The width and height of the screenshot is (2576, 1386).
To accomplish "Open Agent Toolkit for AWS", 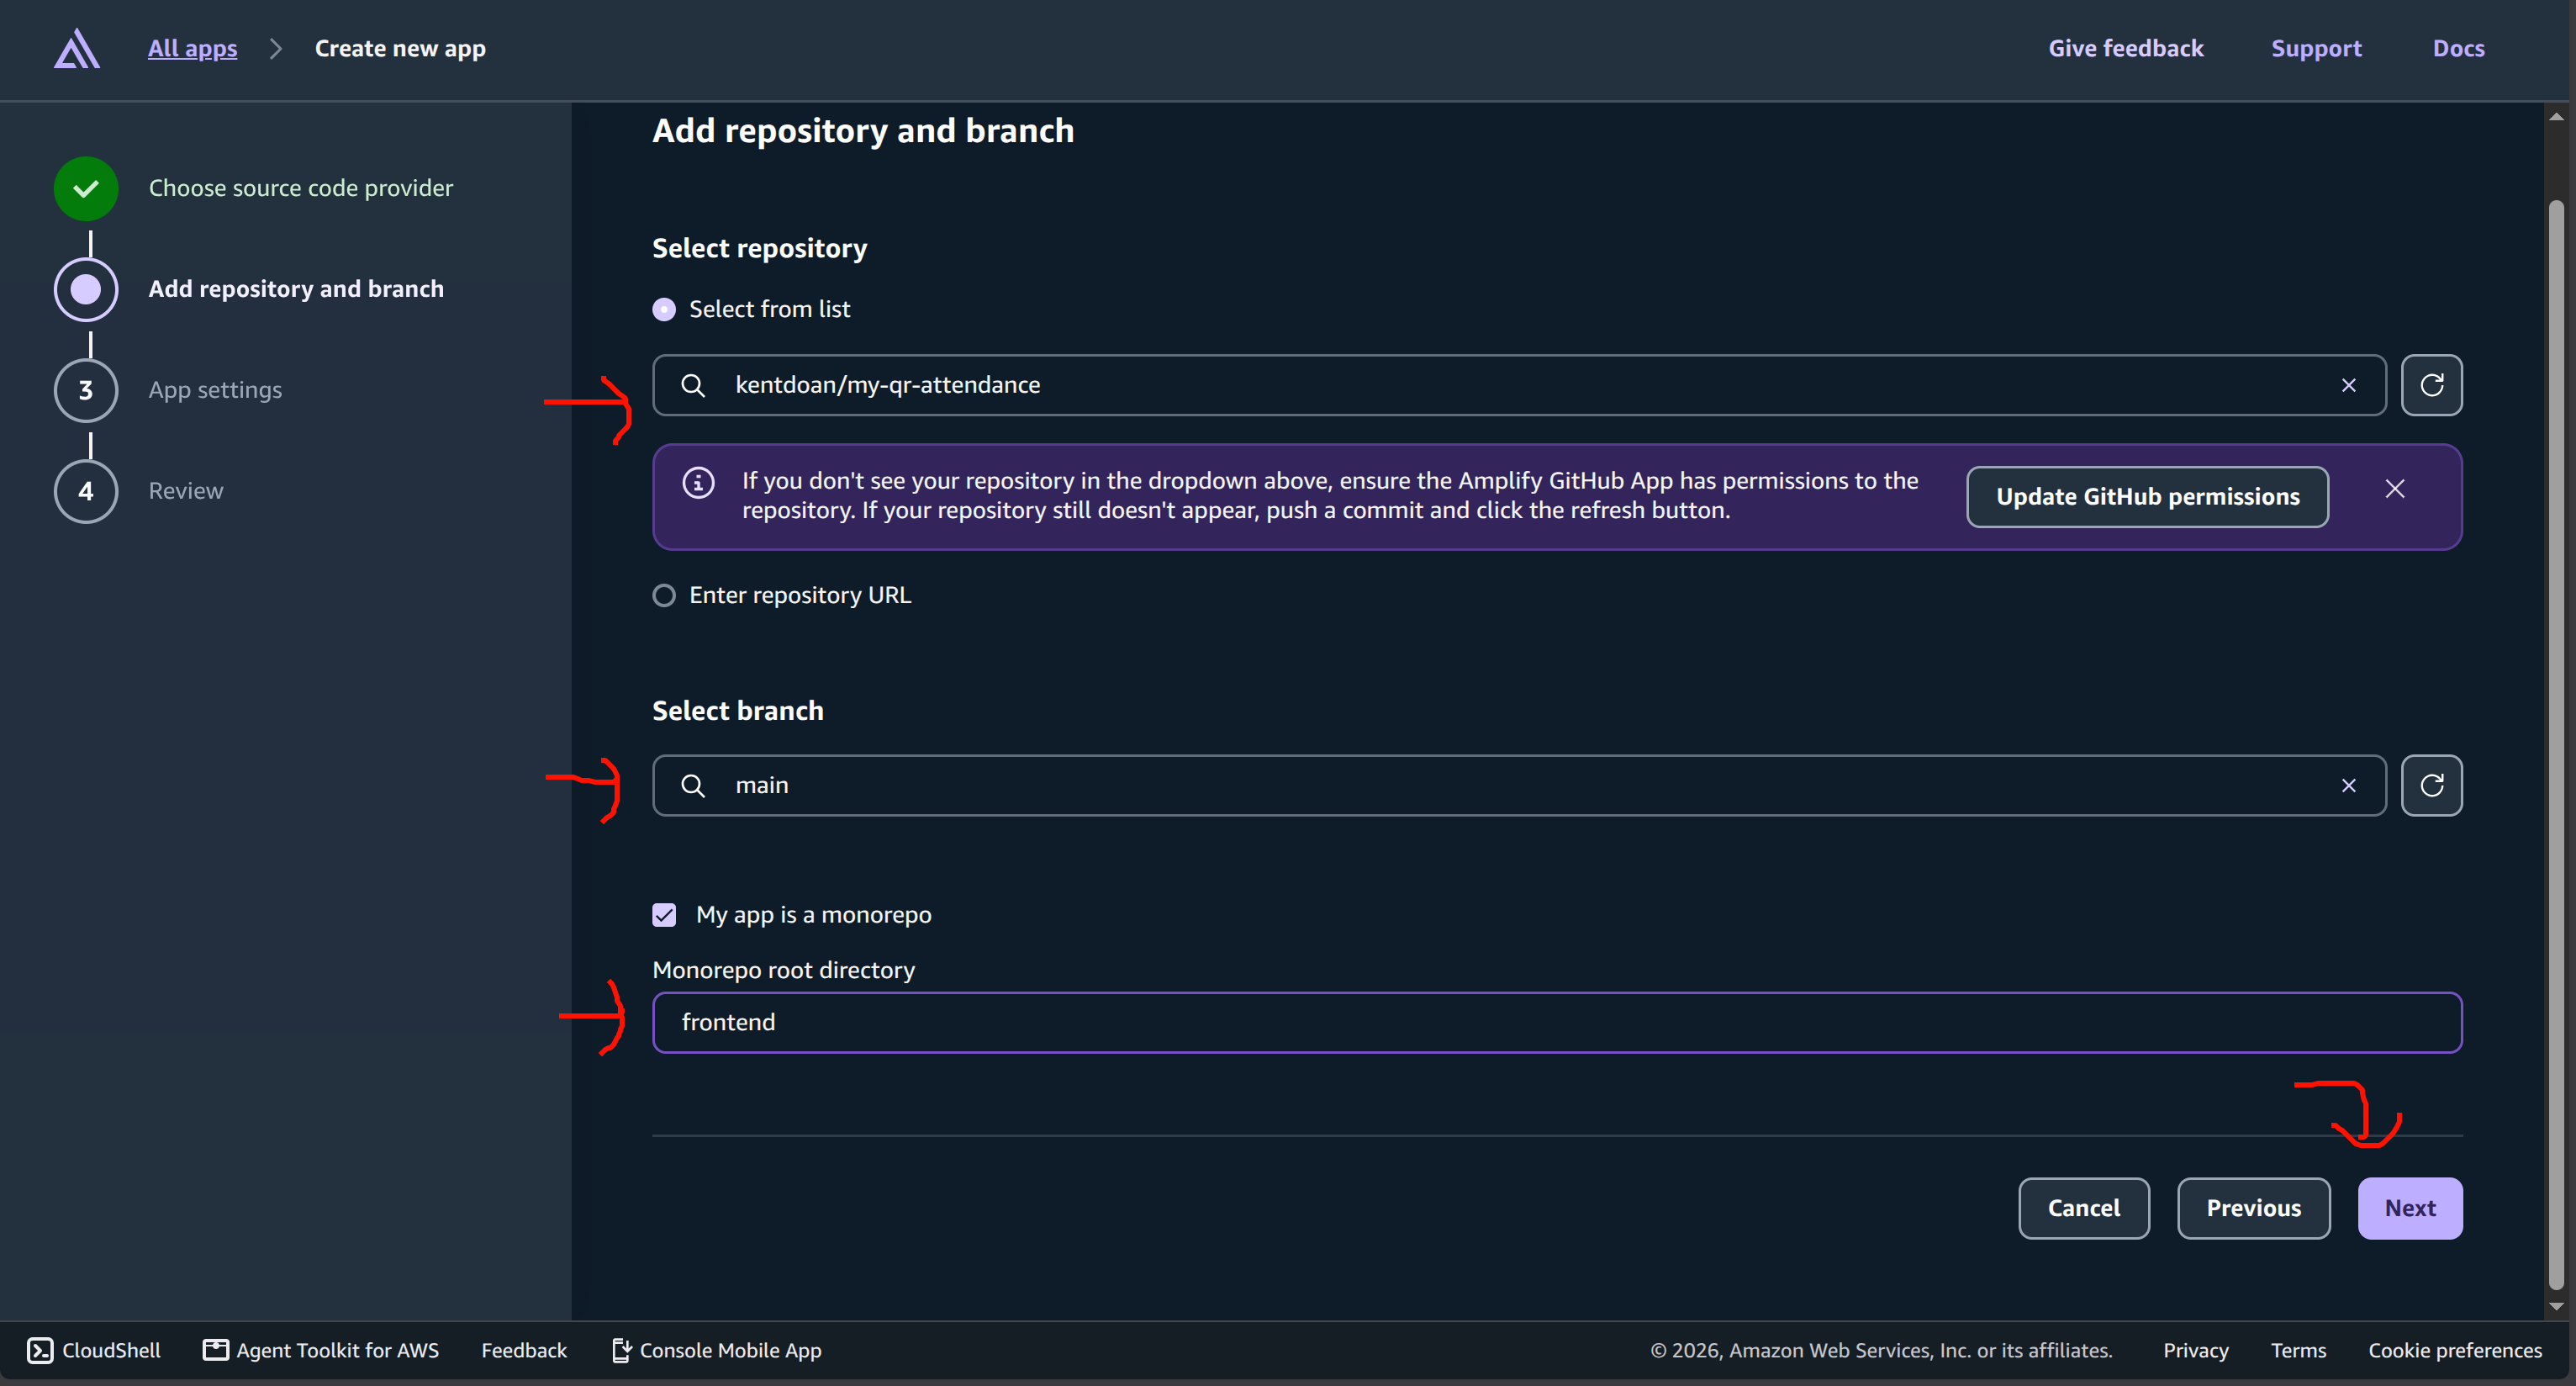I will pos(320,1350).
